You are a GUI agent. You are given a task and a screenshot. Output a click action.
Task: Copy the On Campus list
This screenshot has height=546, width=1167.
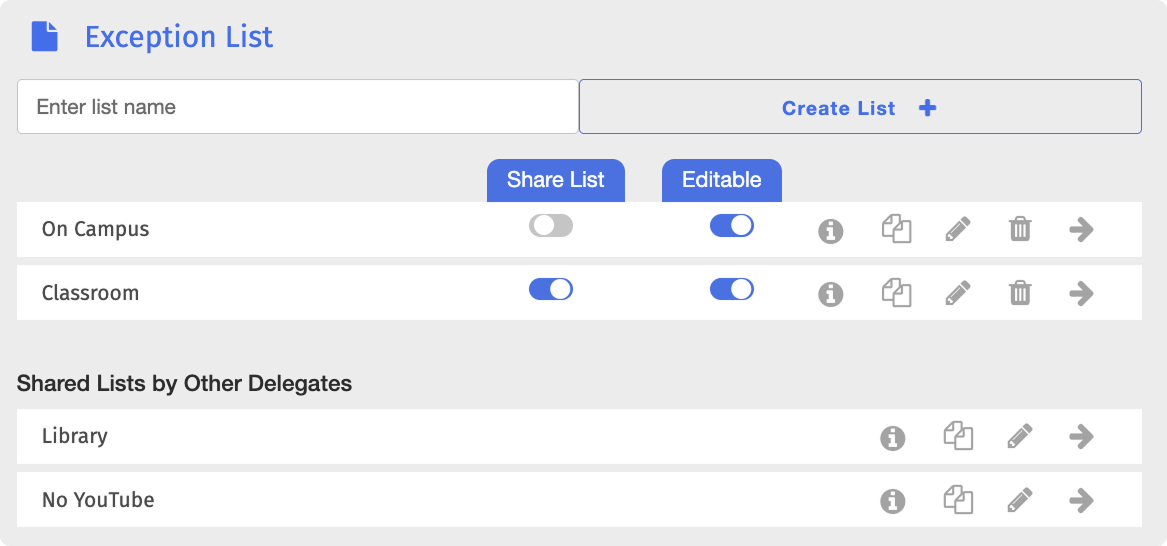(x=897, y=229)
